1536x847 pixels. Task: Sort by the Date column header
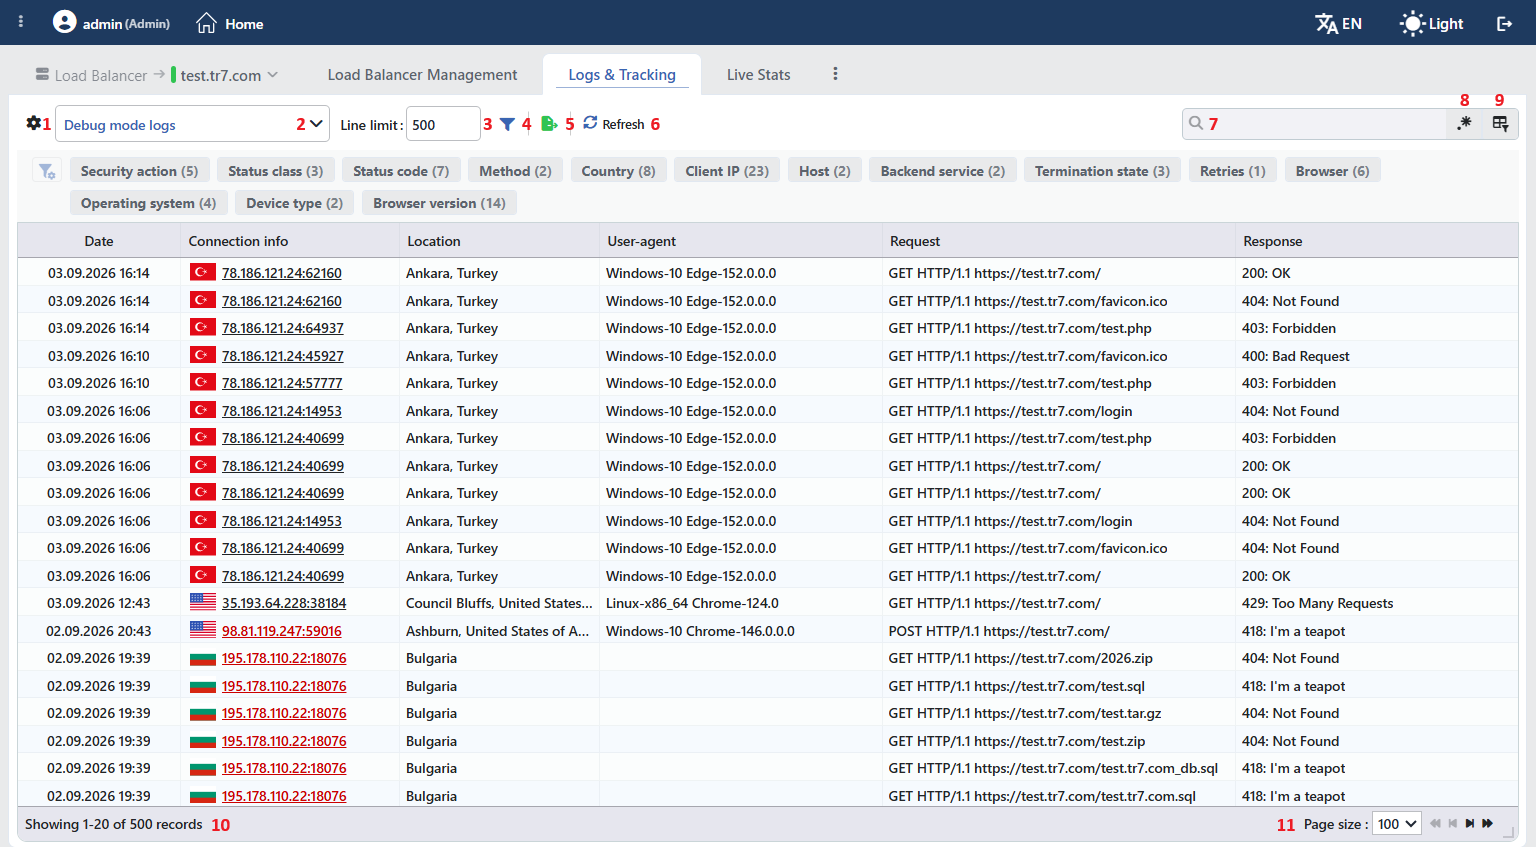pyautogui.click(x=99, y=241)
